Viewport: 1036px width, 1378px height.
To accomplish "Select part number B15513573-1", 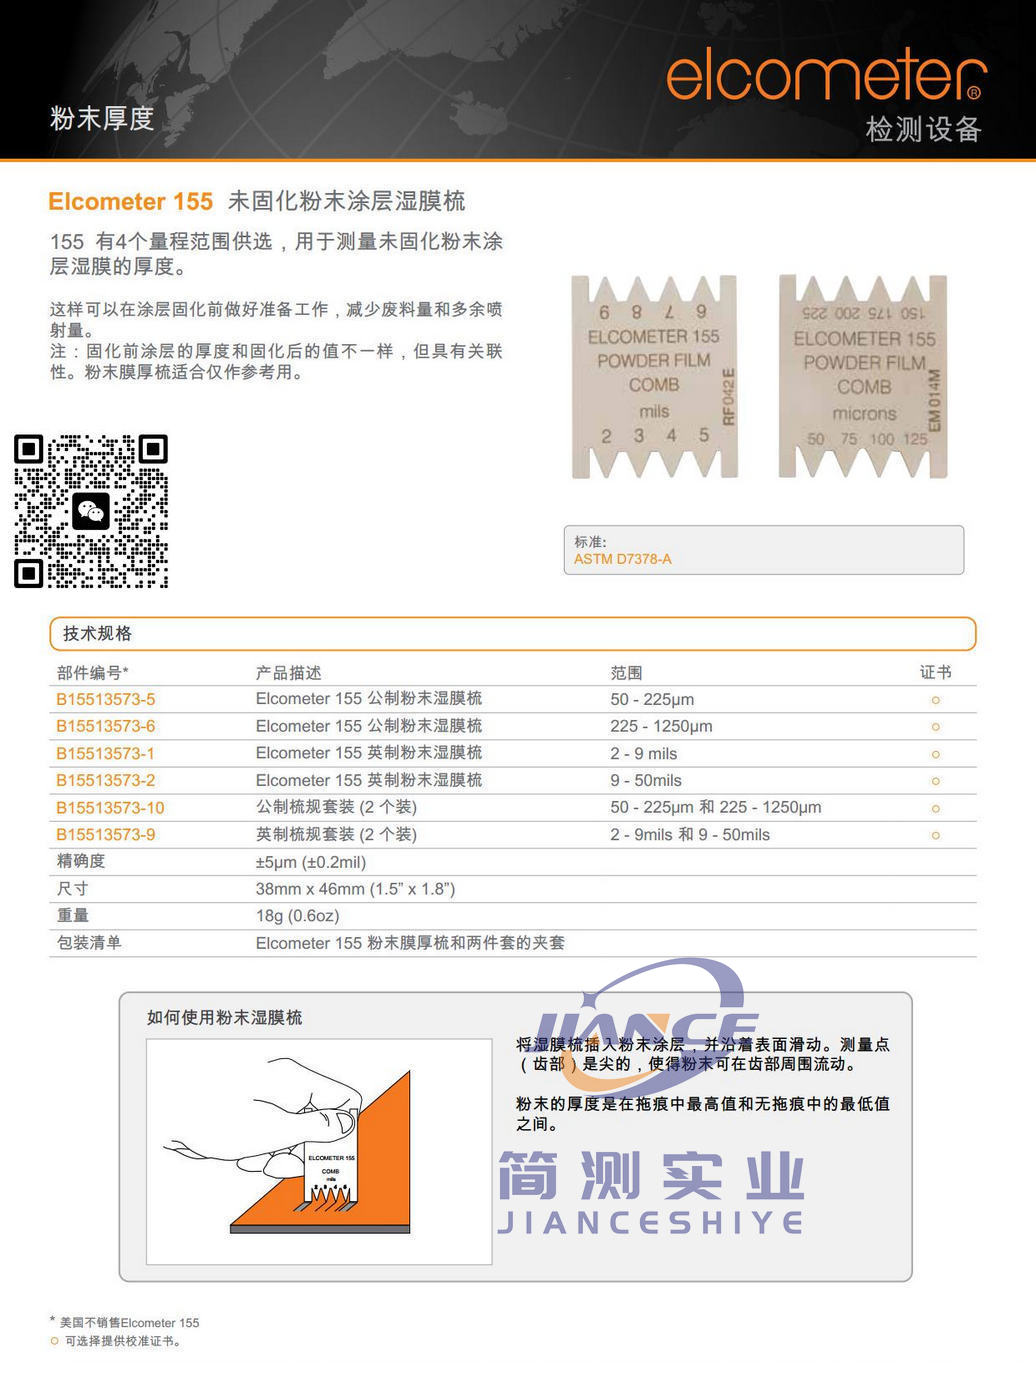I will (x=106, y=753).
